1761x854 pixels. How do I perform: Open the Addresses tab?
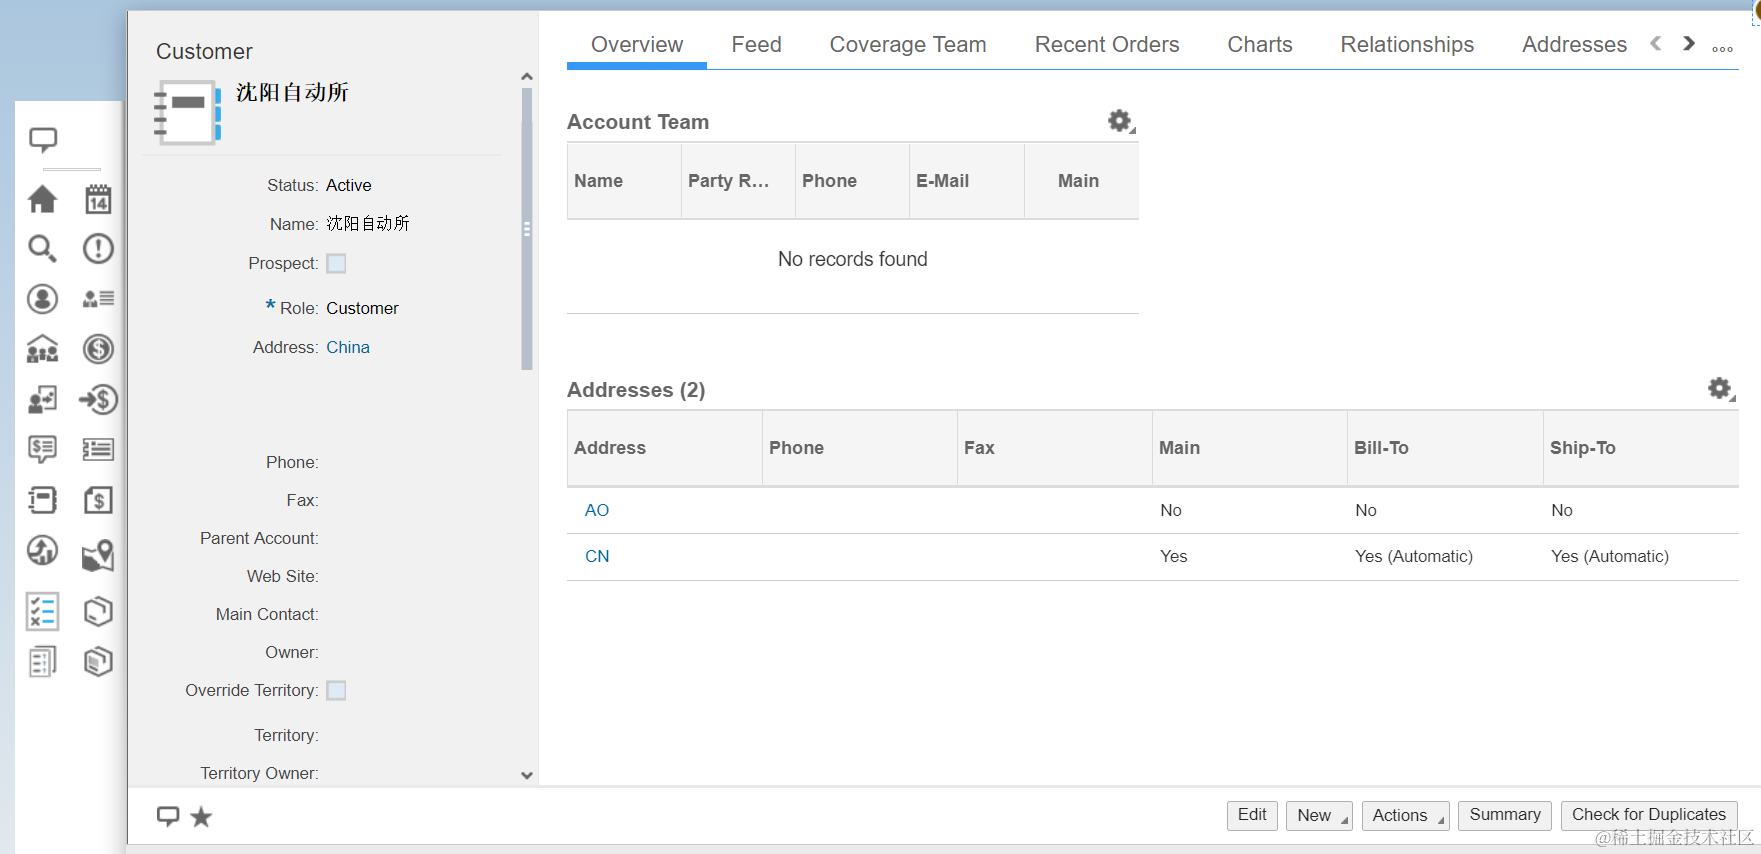click(x=1574, y=45)
